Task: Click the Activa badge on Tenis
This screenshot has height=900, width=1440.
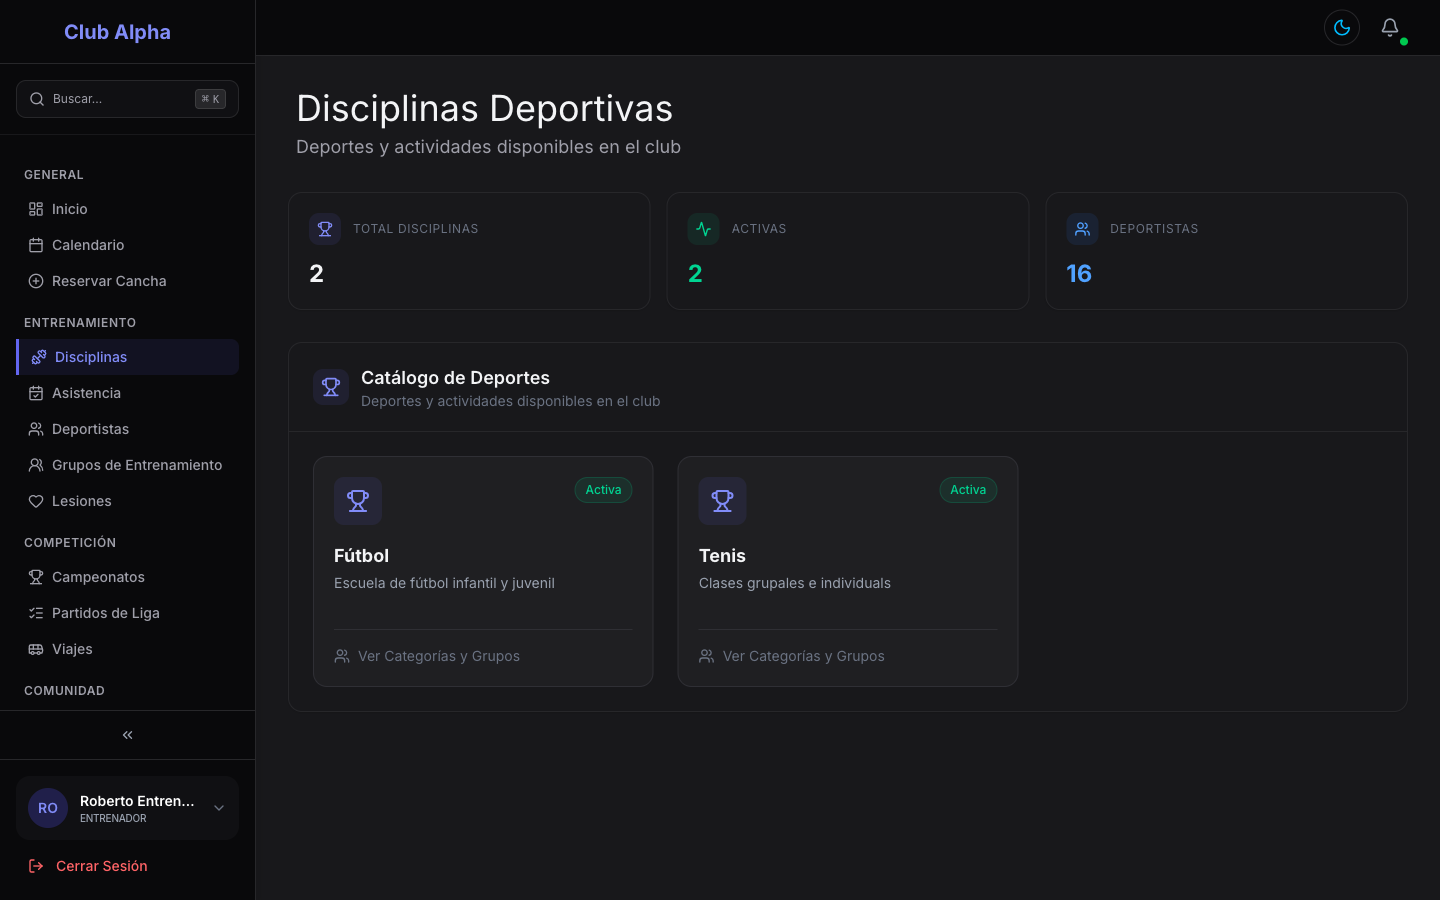Action: (968, 490)
